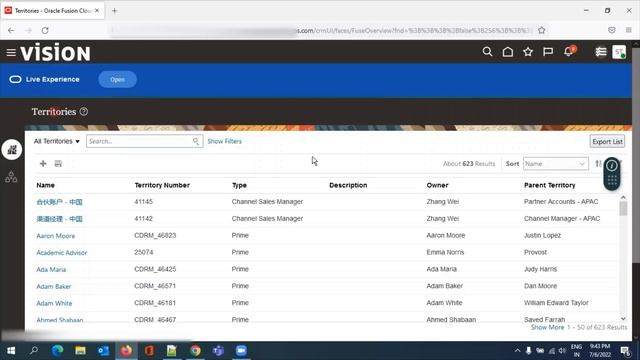Viewport: 640px width, 360px height.
Task: Open the territory link with number 41142
Action: coord(59,219)
